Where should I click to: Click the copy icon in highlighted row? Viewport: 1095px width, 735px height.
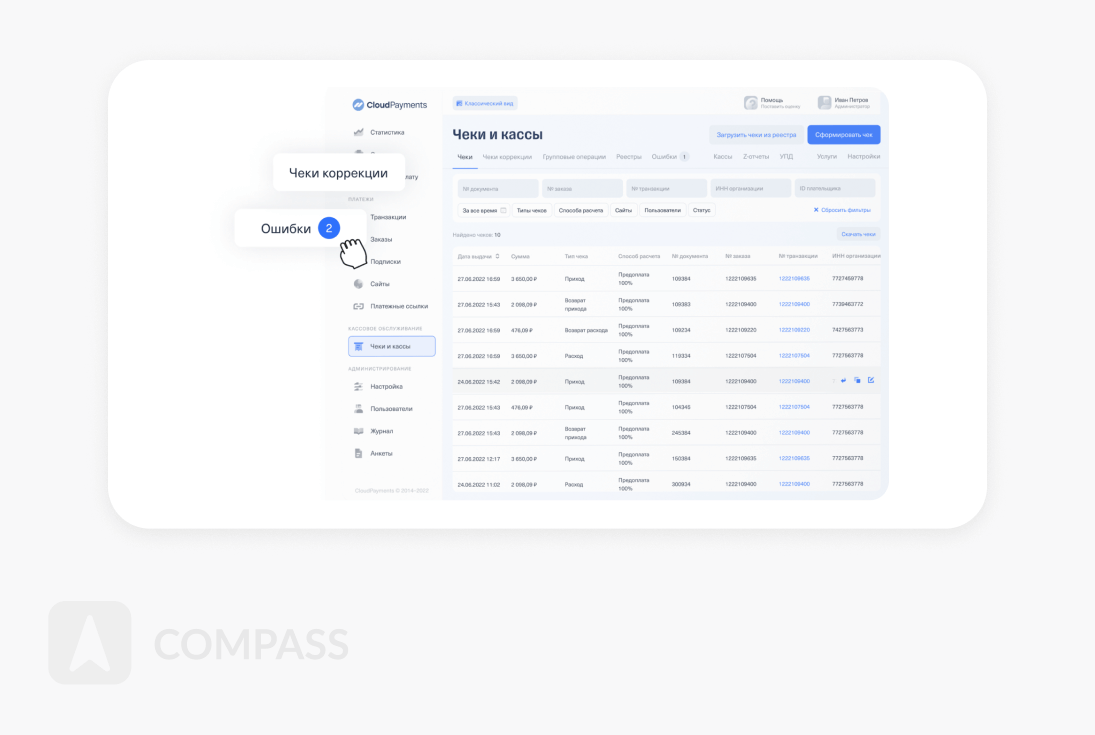[857, 381]
